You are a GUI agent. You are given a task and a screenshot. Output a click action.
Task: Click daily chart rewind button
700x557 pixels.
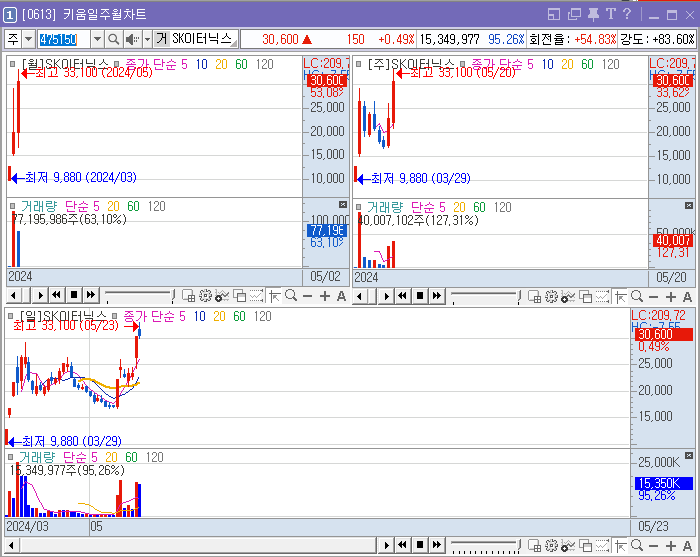[x=403, y=545]
